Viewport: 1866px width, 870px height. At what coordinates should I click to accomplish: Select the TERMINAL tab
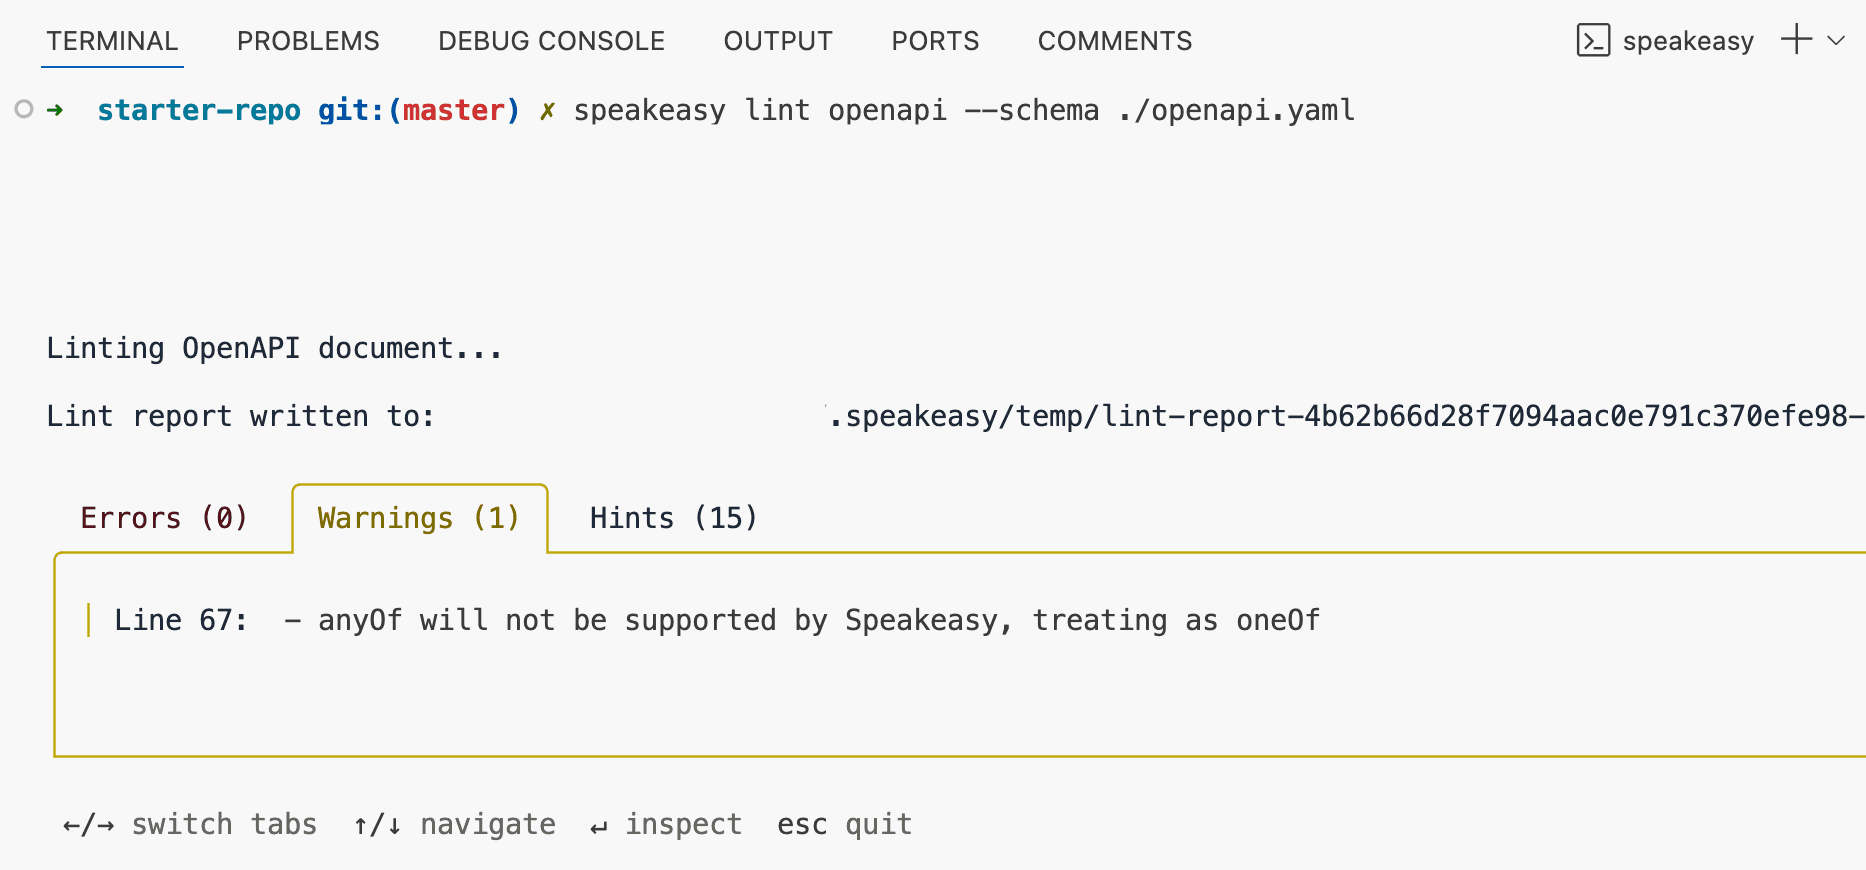[x=112, y=41]
